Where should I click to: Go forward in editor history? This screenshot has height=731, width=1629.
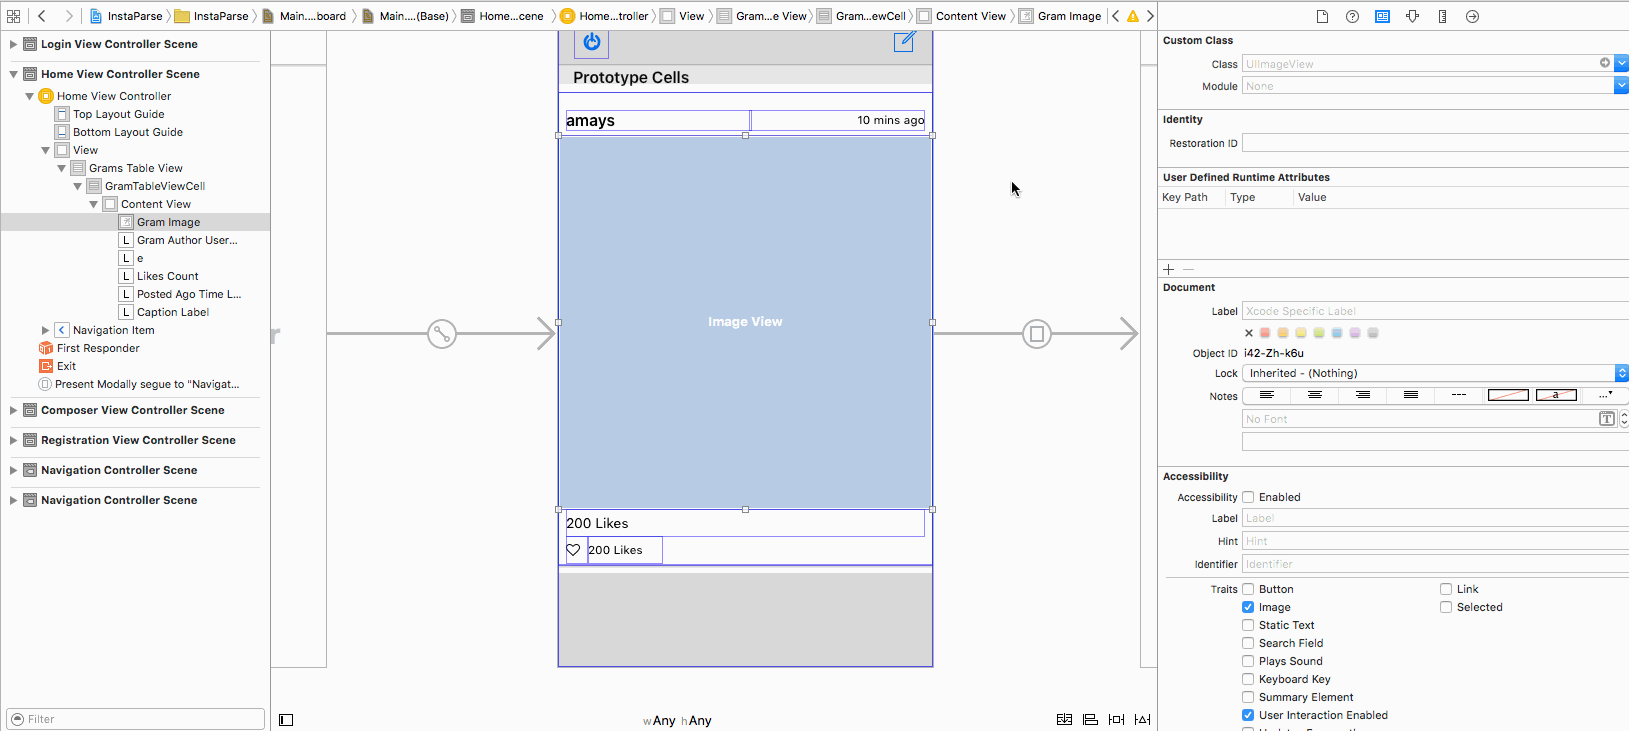pos(68,16)
